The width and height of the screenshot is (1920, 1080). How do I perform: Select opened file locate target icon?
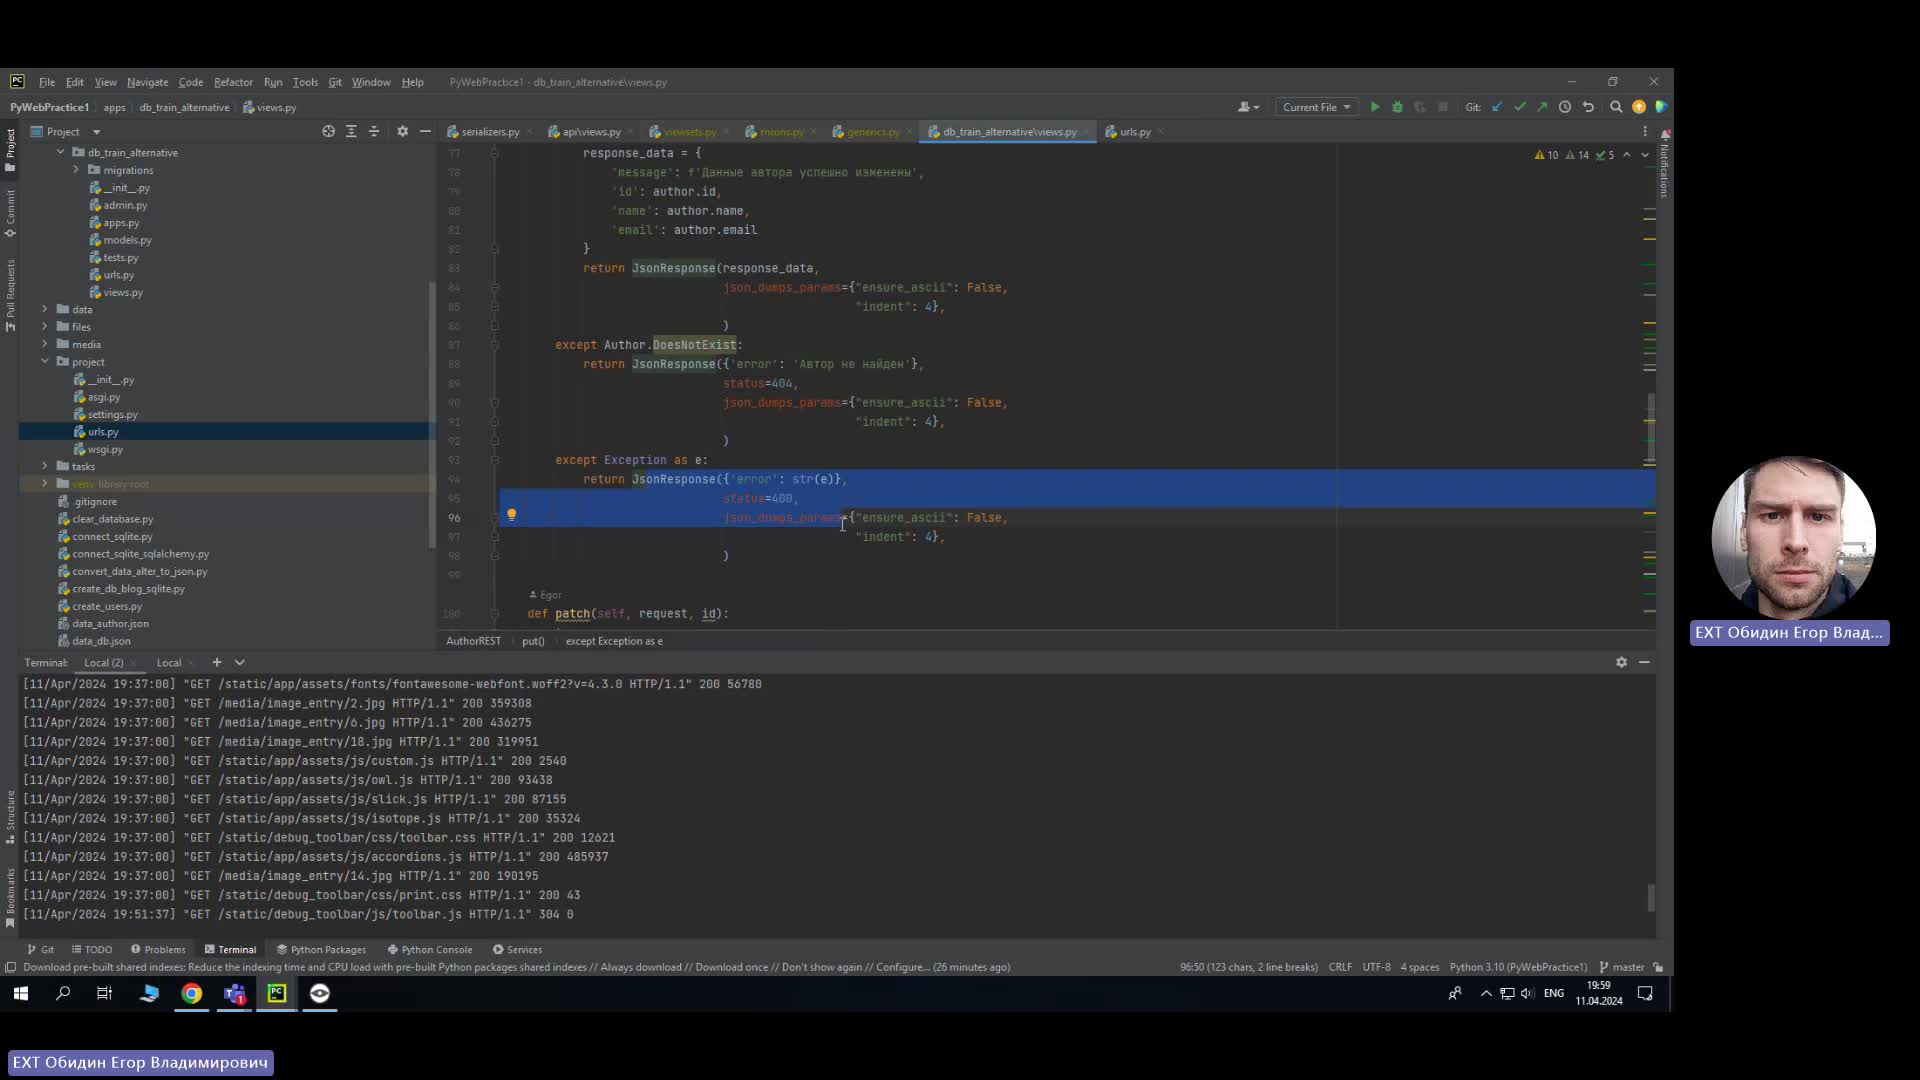pyautogui.click(x=328, y=131)
